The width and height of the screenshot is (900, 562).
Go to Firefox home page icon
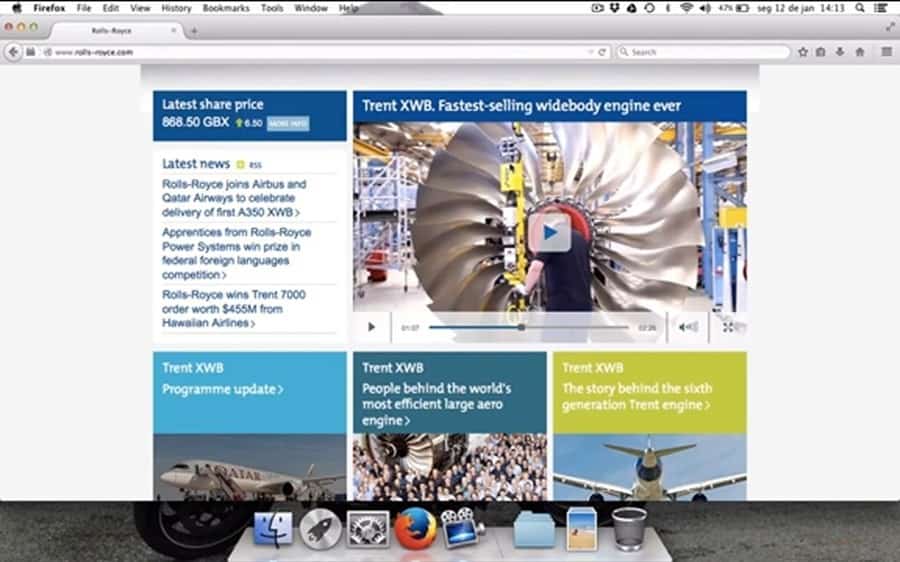click(860, 52)
